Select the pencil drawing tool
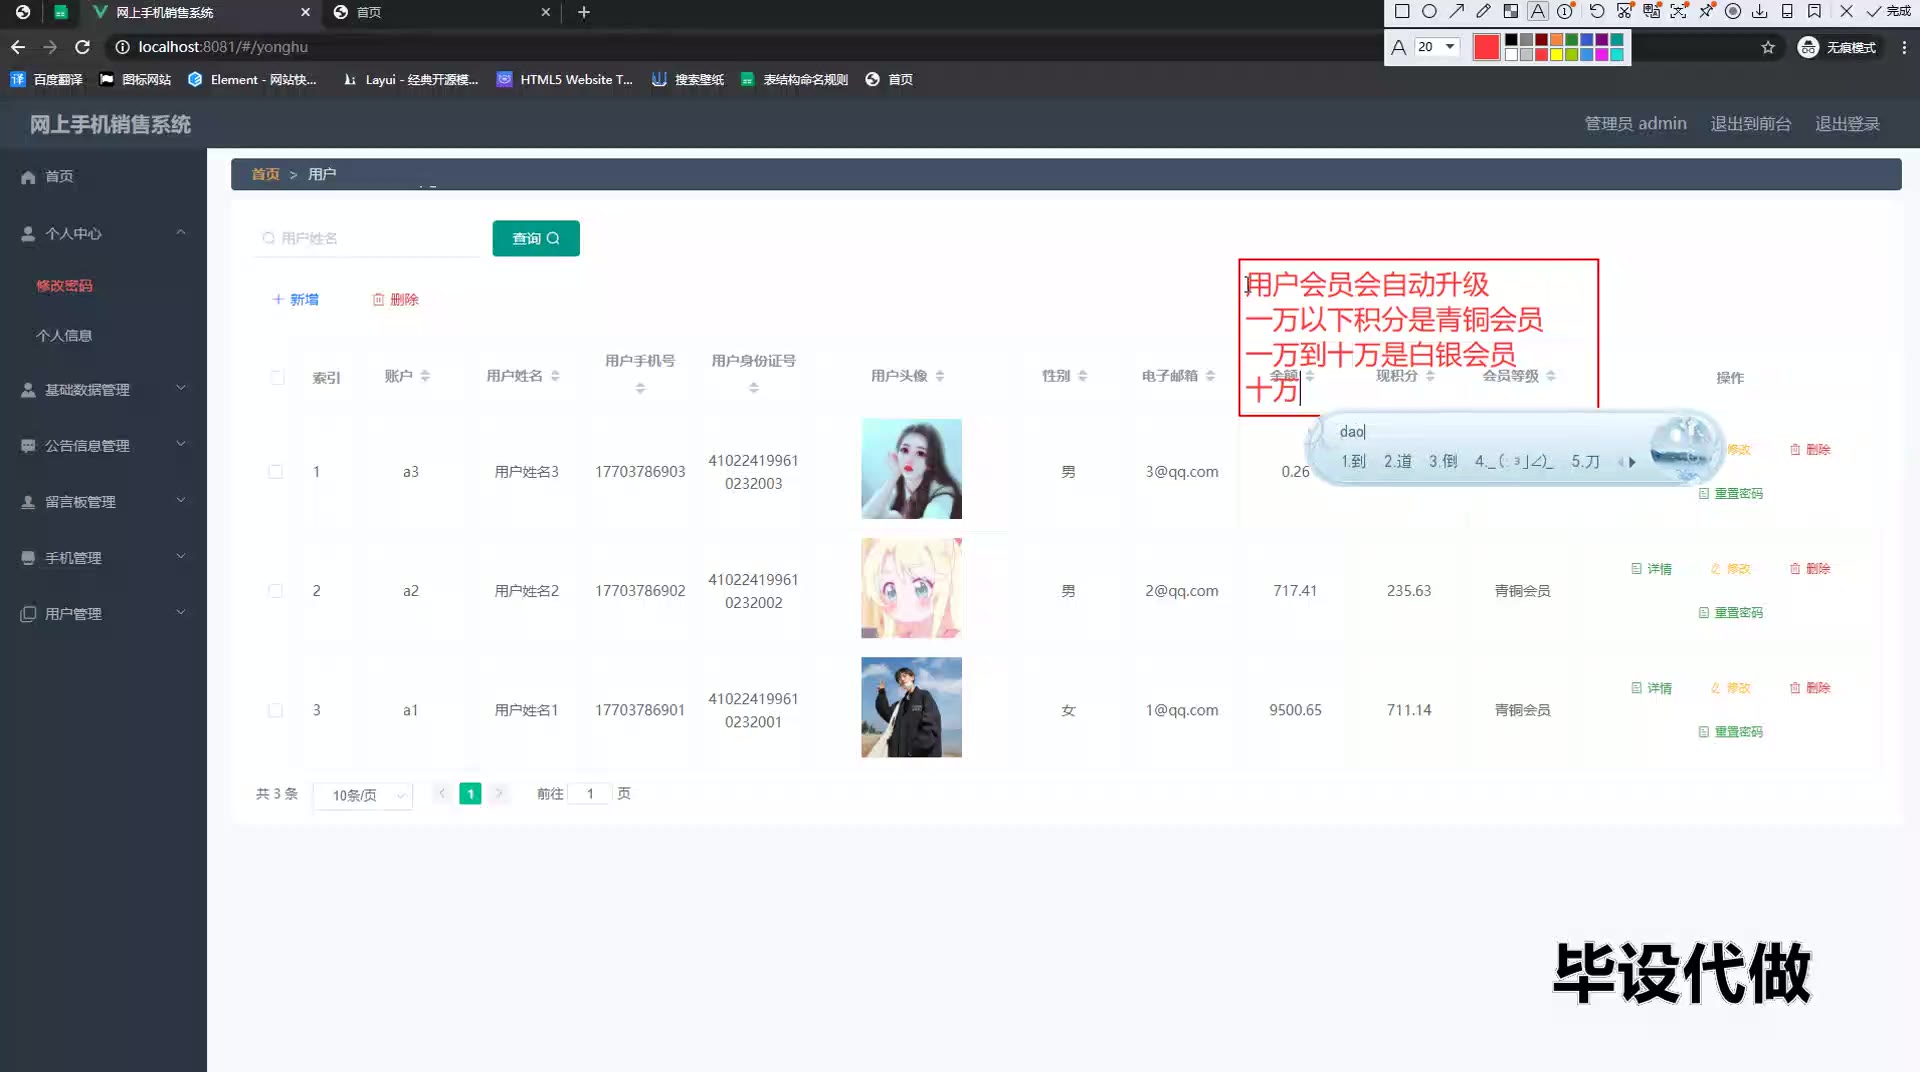The height and width of the screenshot is (1072, 1920). click(1484, 12)
